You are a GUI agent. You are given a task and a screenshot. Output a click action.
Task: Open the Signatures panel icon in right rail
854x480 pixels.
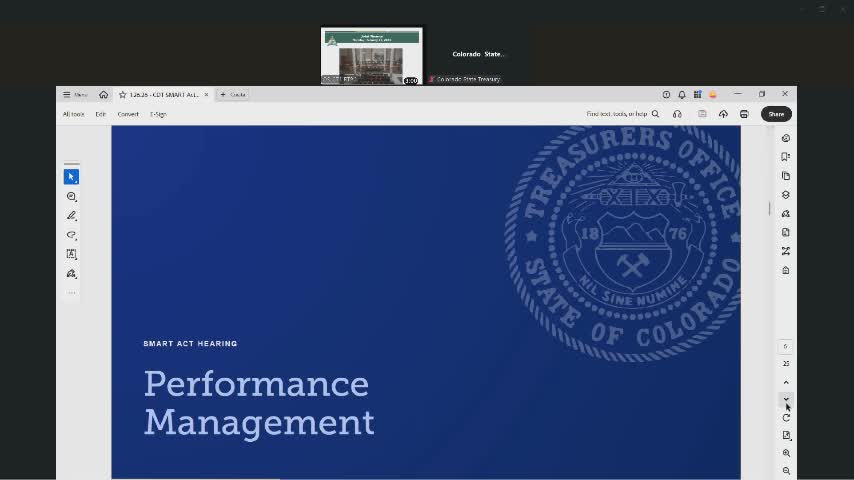coord(786,214)
